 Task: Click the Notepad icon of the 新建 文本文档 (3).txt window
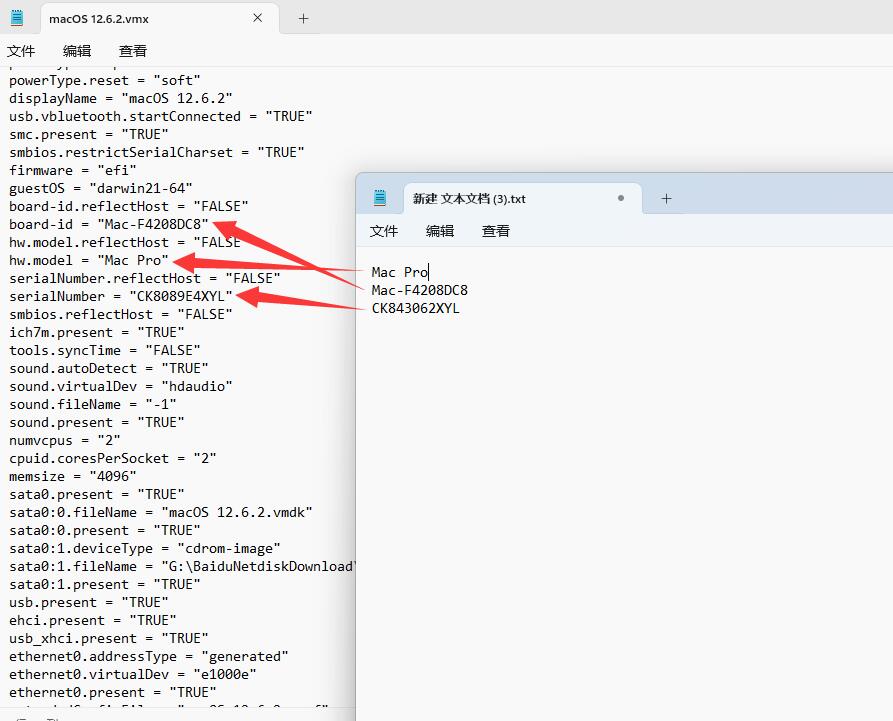pos(380,198)
